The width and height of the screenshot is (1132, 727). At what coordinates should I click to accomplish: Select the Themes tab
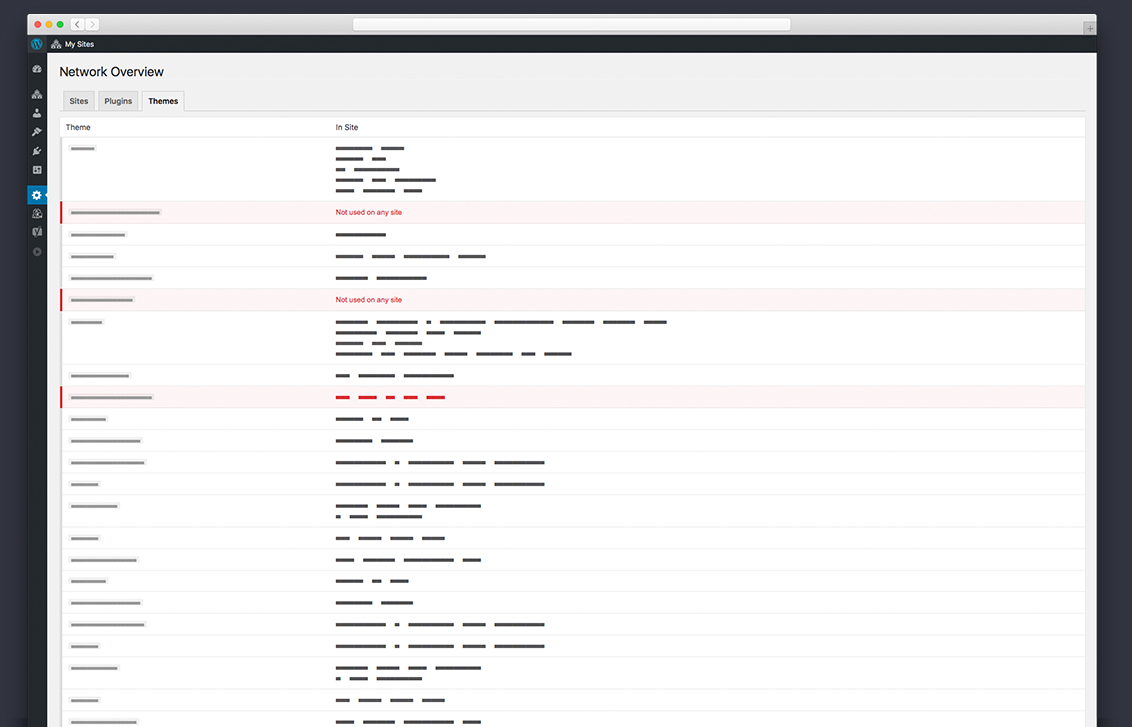(x=163, y=101)
